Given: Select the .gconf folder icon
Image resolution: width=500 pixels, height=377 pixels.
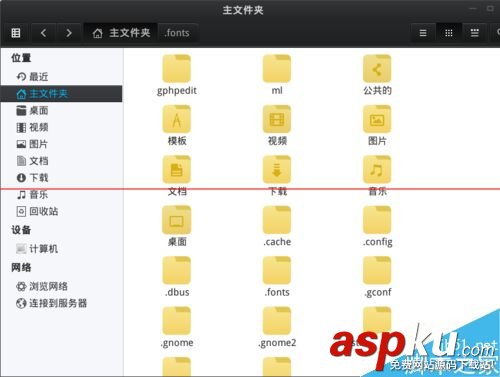Looking at the screenshot, I should coord(377,270).
